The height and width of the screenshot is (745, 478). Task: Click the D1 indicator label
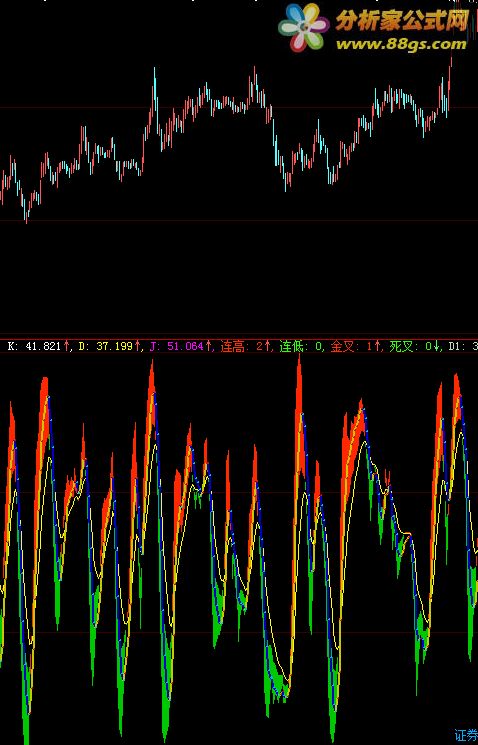pyautogui.click(x=462, y=346)
